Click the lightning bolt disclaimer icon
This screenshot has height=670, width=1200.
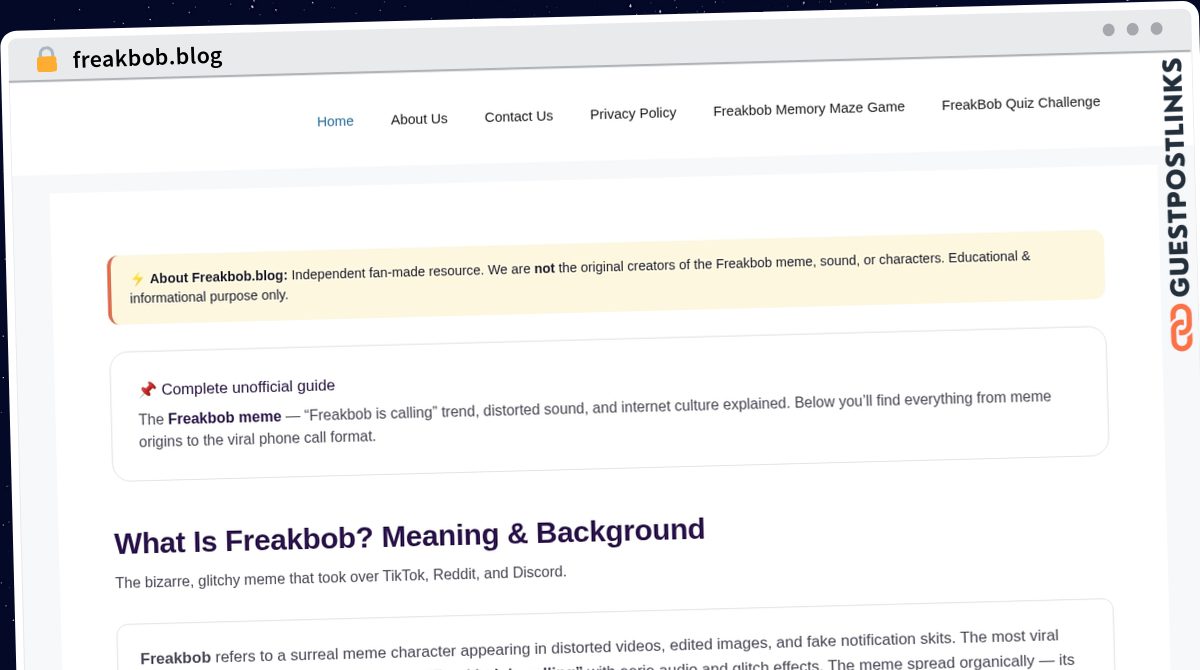pyautogui.click(x=138, y=279)
